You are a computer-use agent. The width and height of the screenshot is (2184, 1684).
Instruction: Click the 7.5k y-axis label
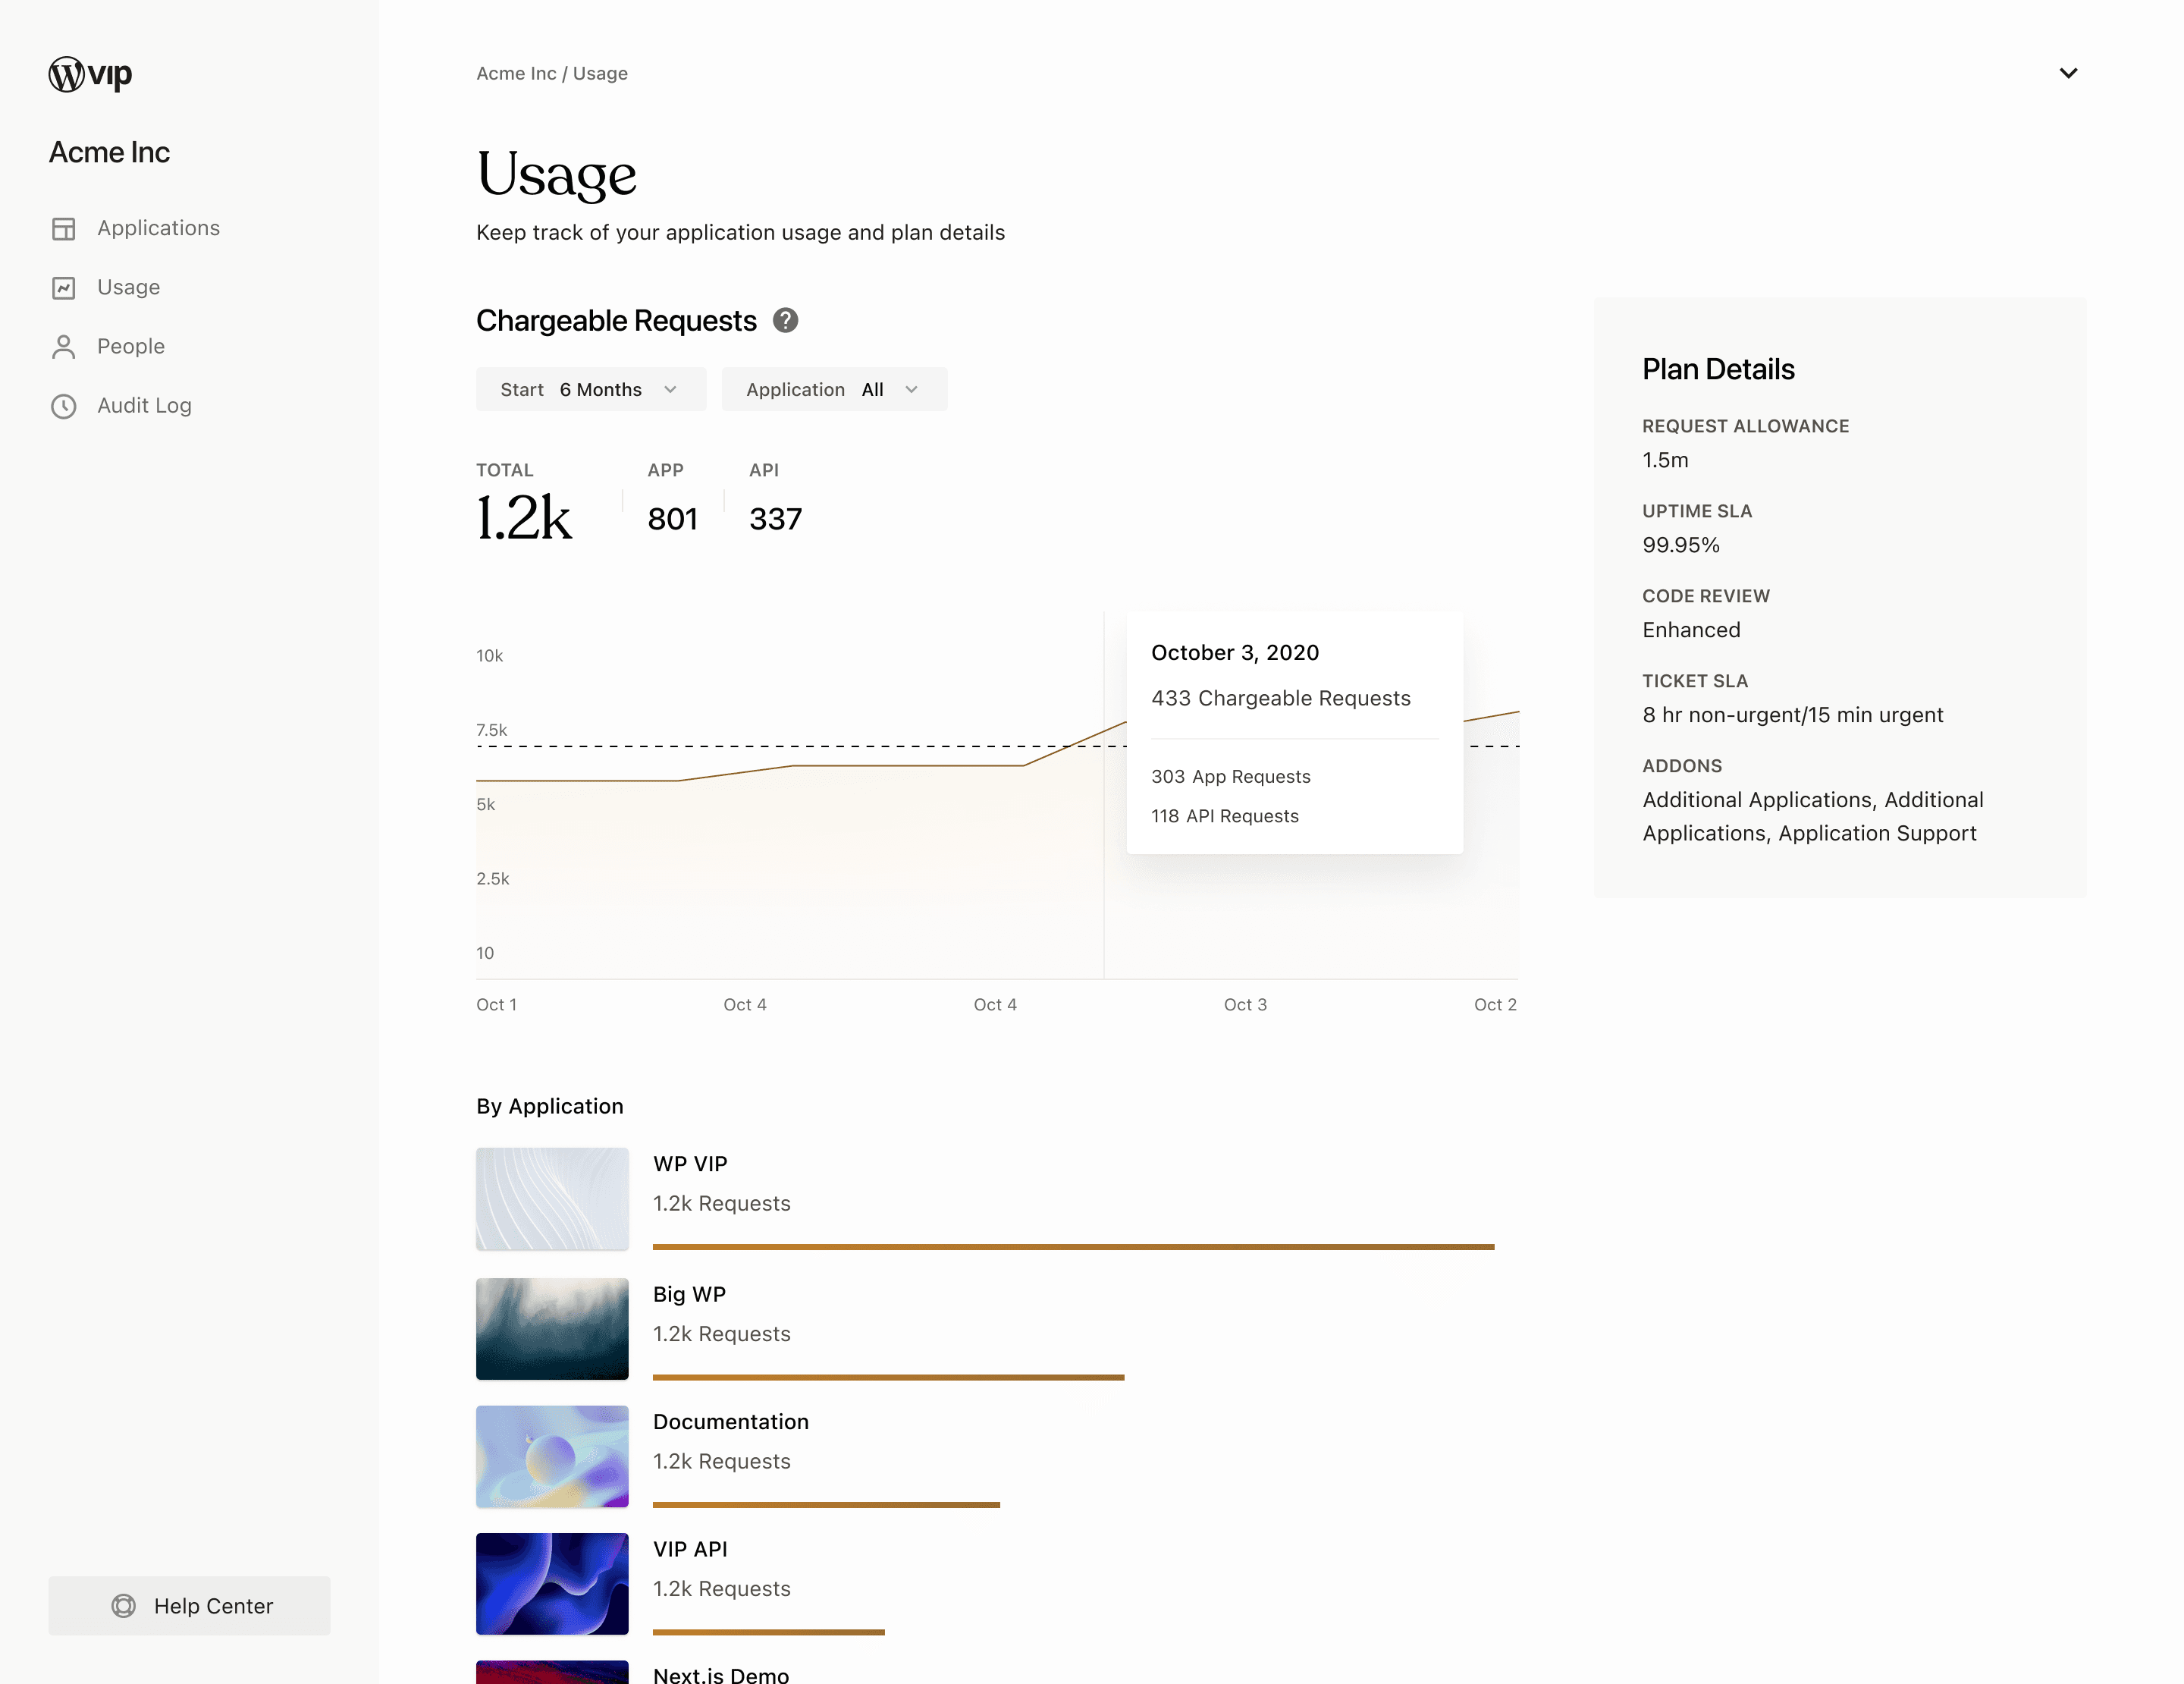coord(491,730)
